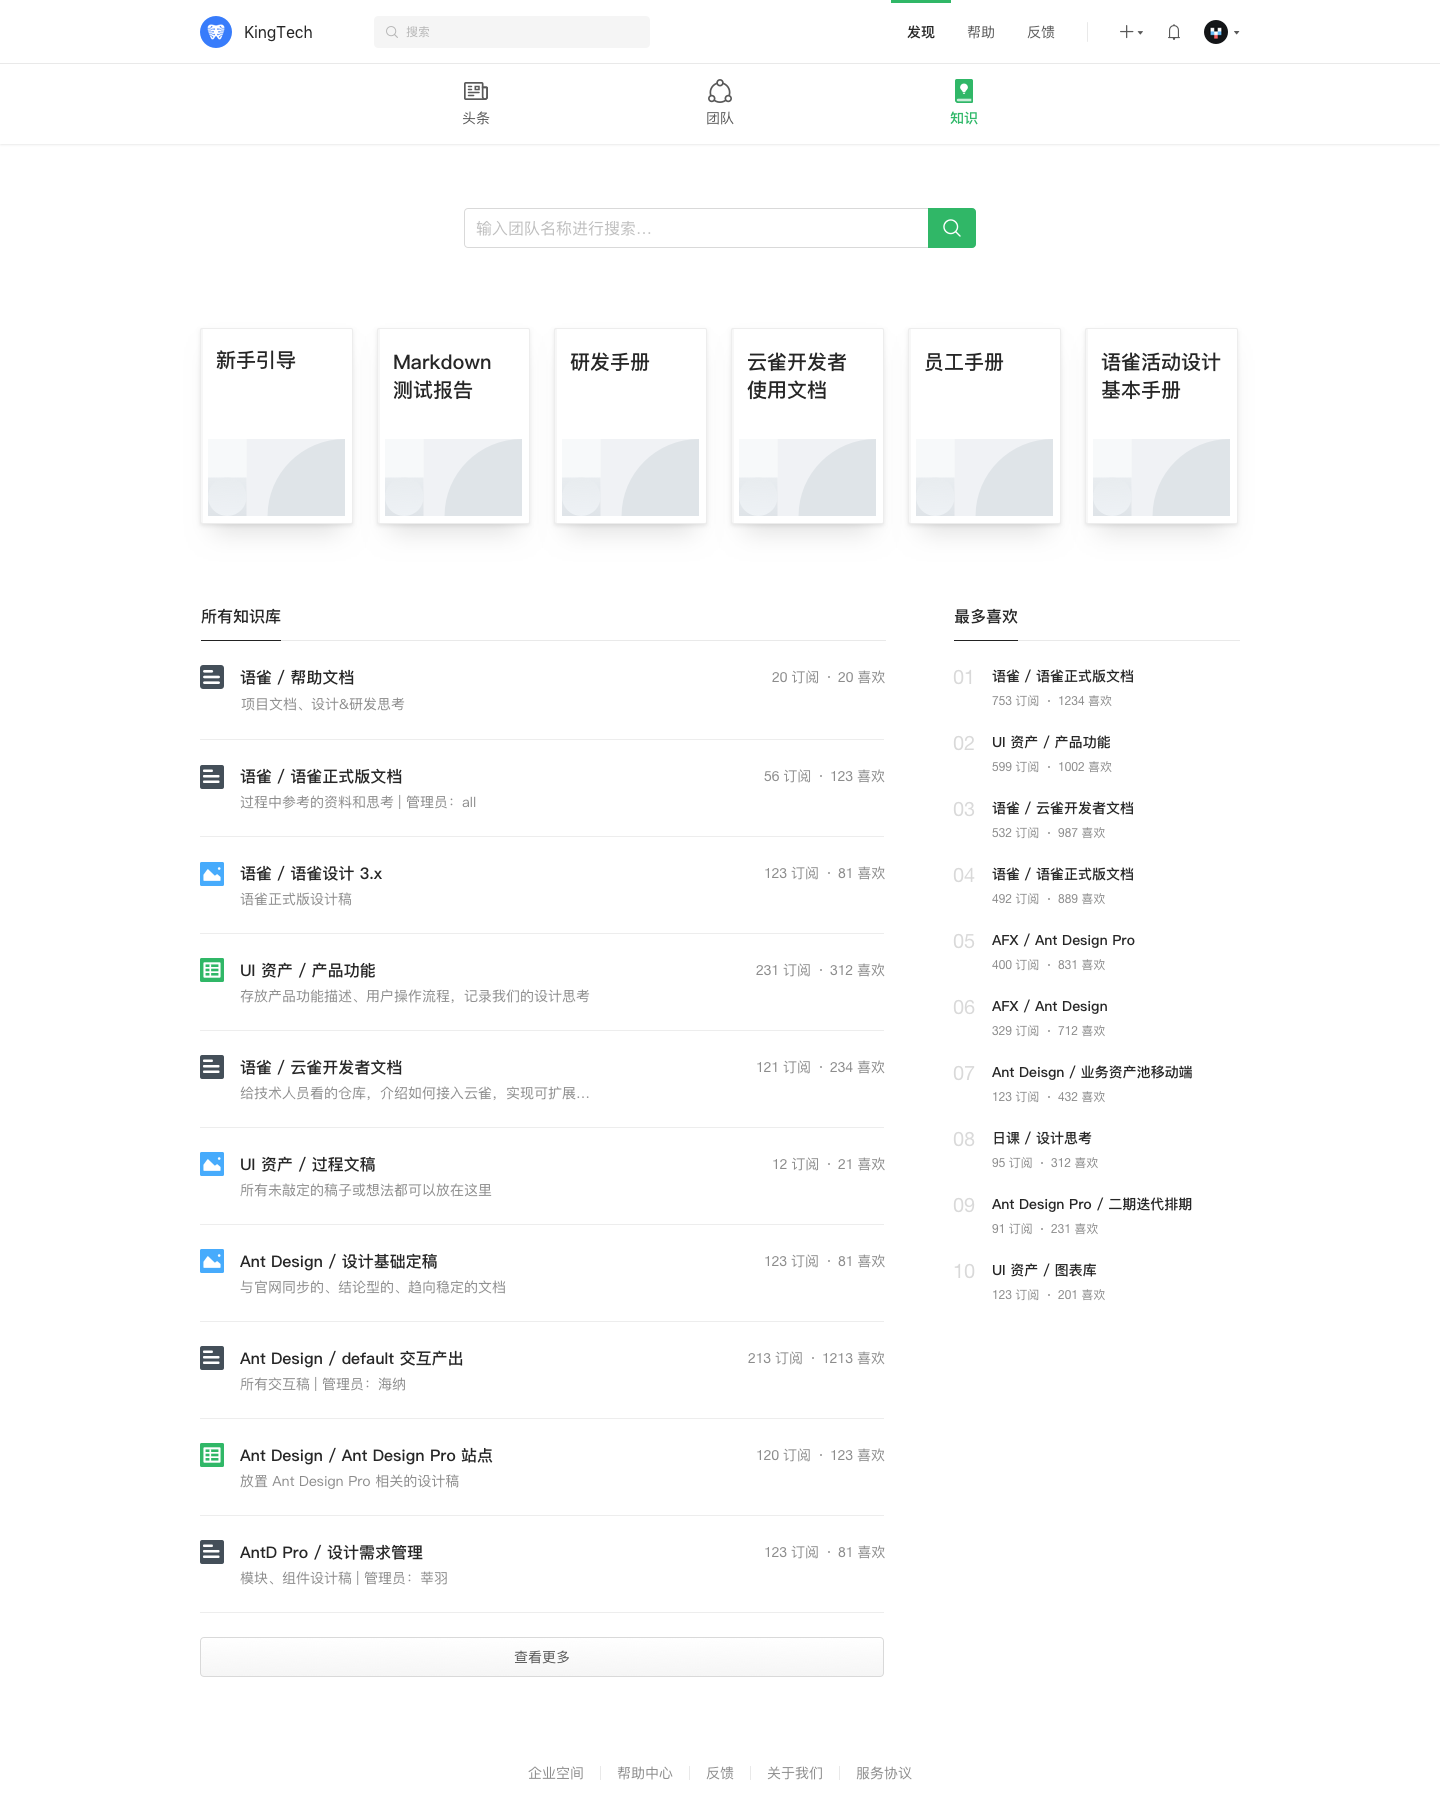Click image icon beside 语雀 / 语雀设计 3.x
Image resolution: width=1440 pixels, height=1800 pixels.
pyautogui.click(x=212, y=873)
